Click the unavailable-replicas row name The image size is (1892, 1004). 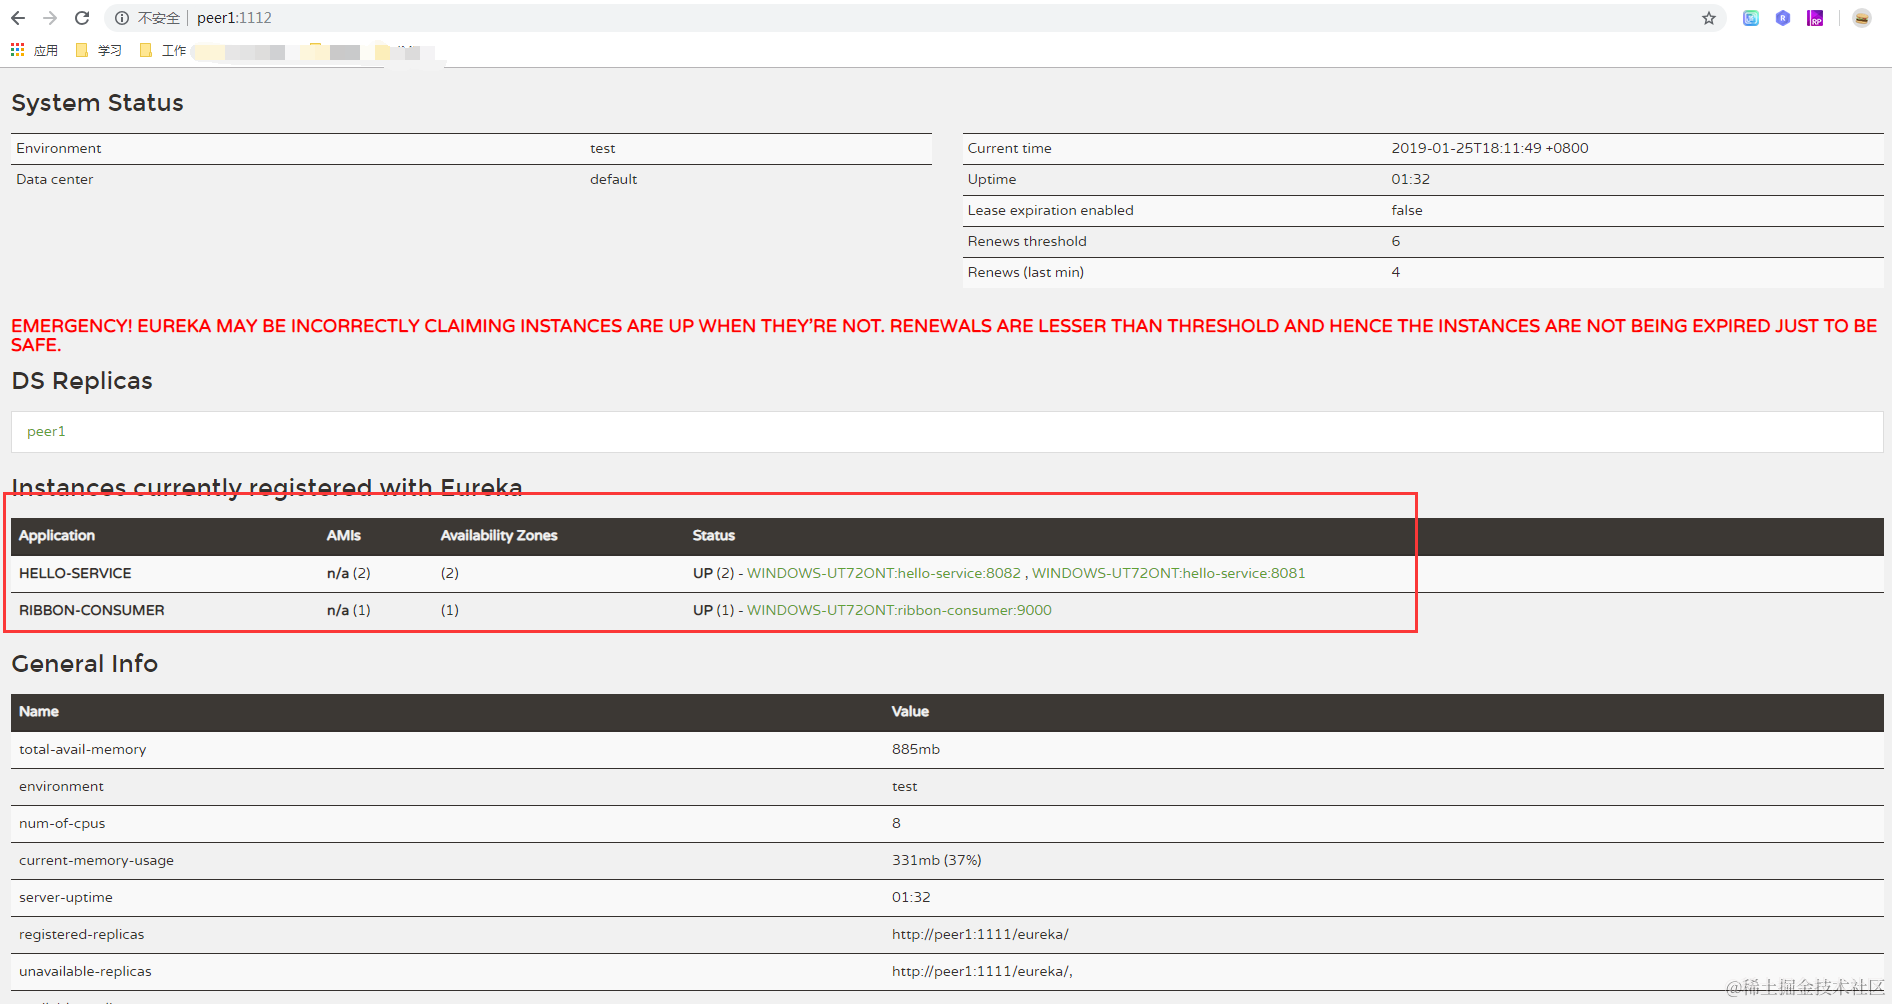click(85, 971)
